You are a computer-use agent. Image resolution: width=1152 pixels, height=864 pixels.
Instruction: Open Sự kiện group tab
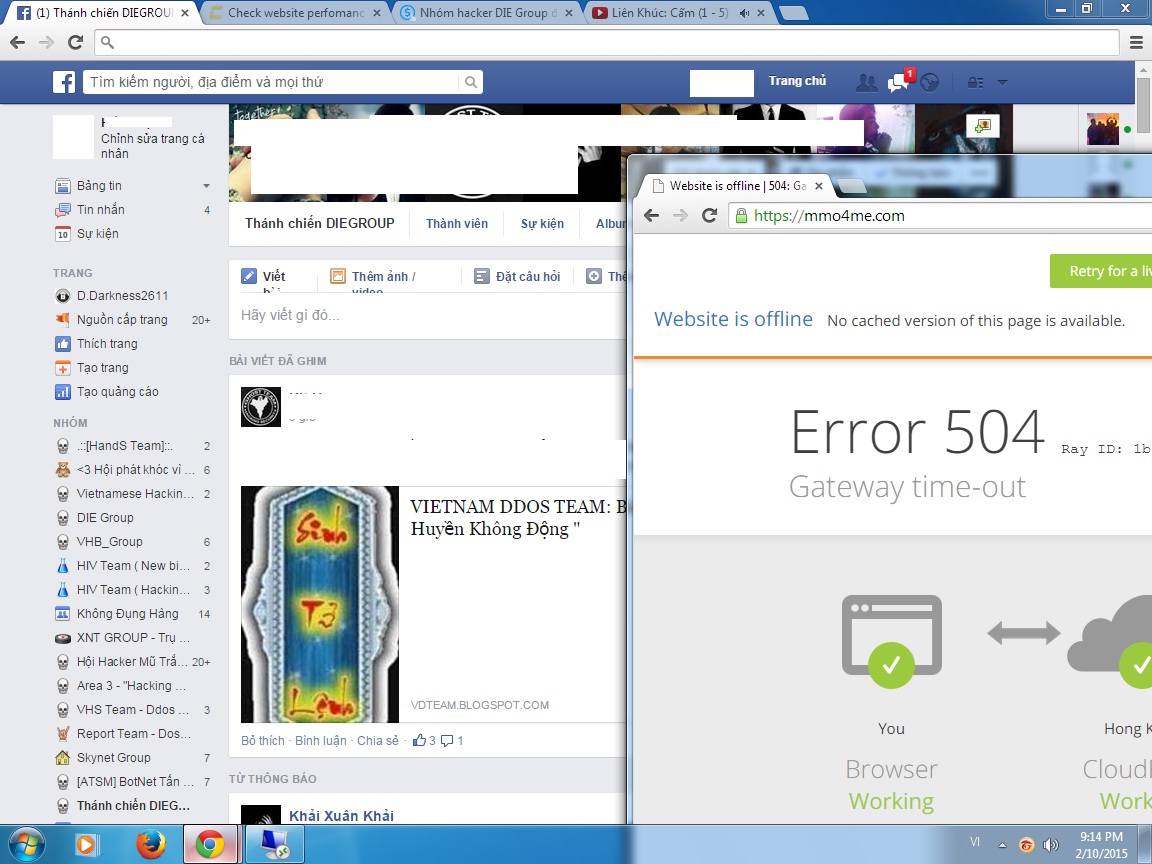tap(542, 223)
